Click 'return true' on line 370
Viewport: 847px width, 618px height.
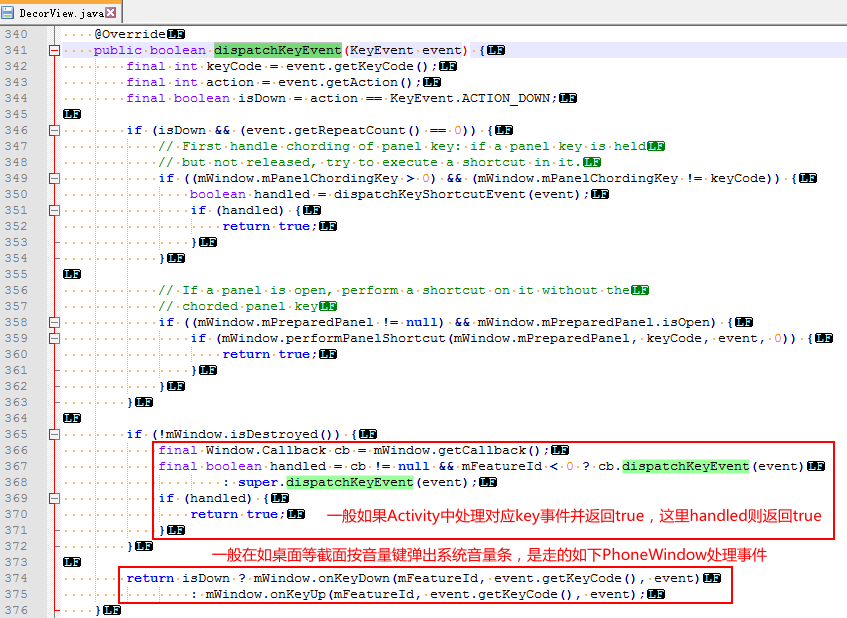(x=234, y=514)
